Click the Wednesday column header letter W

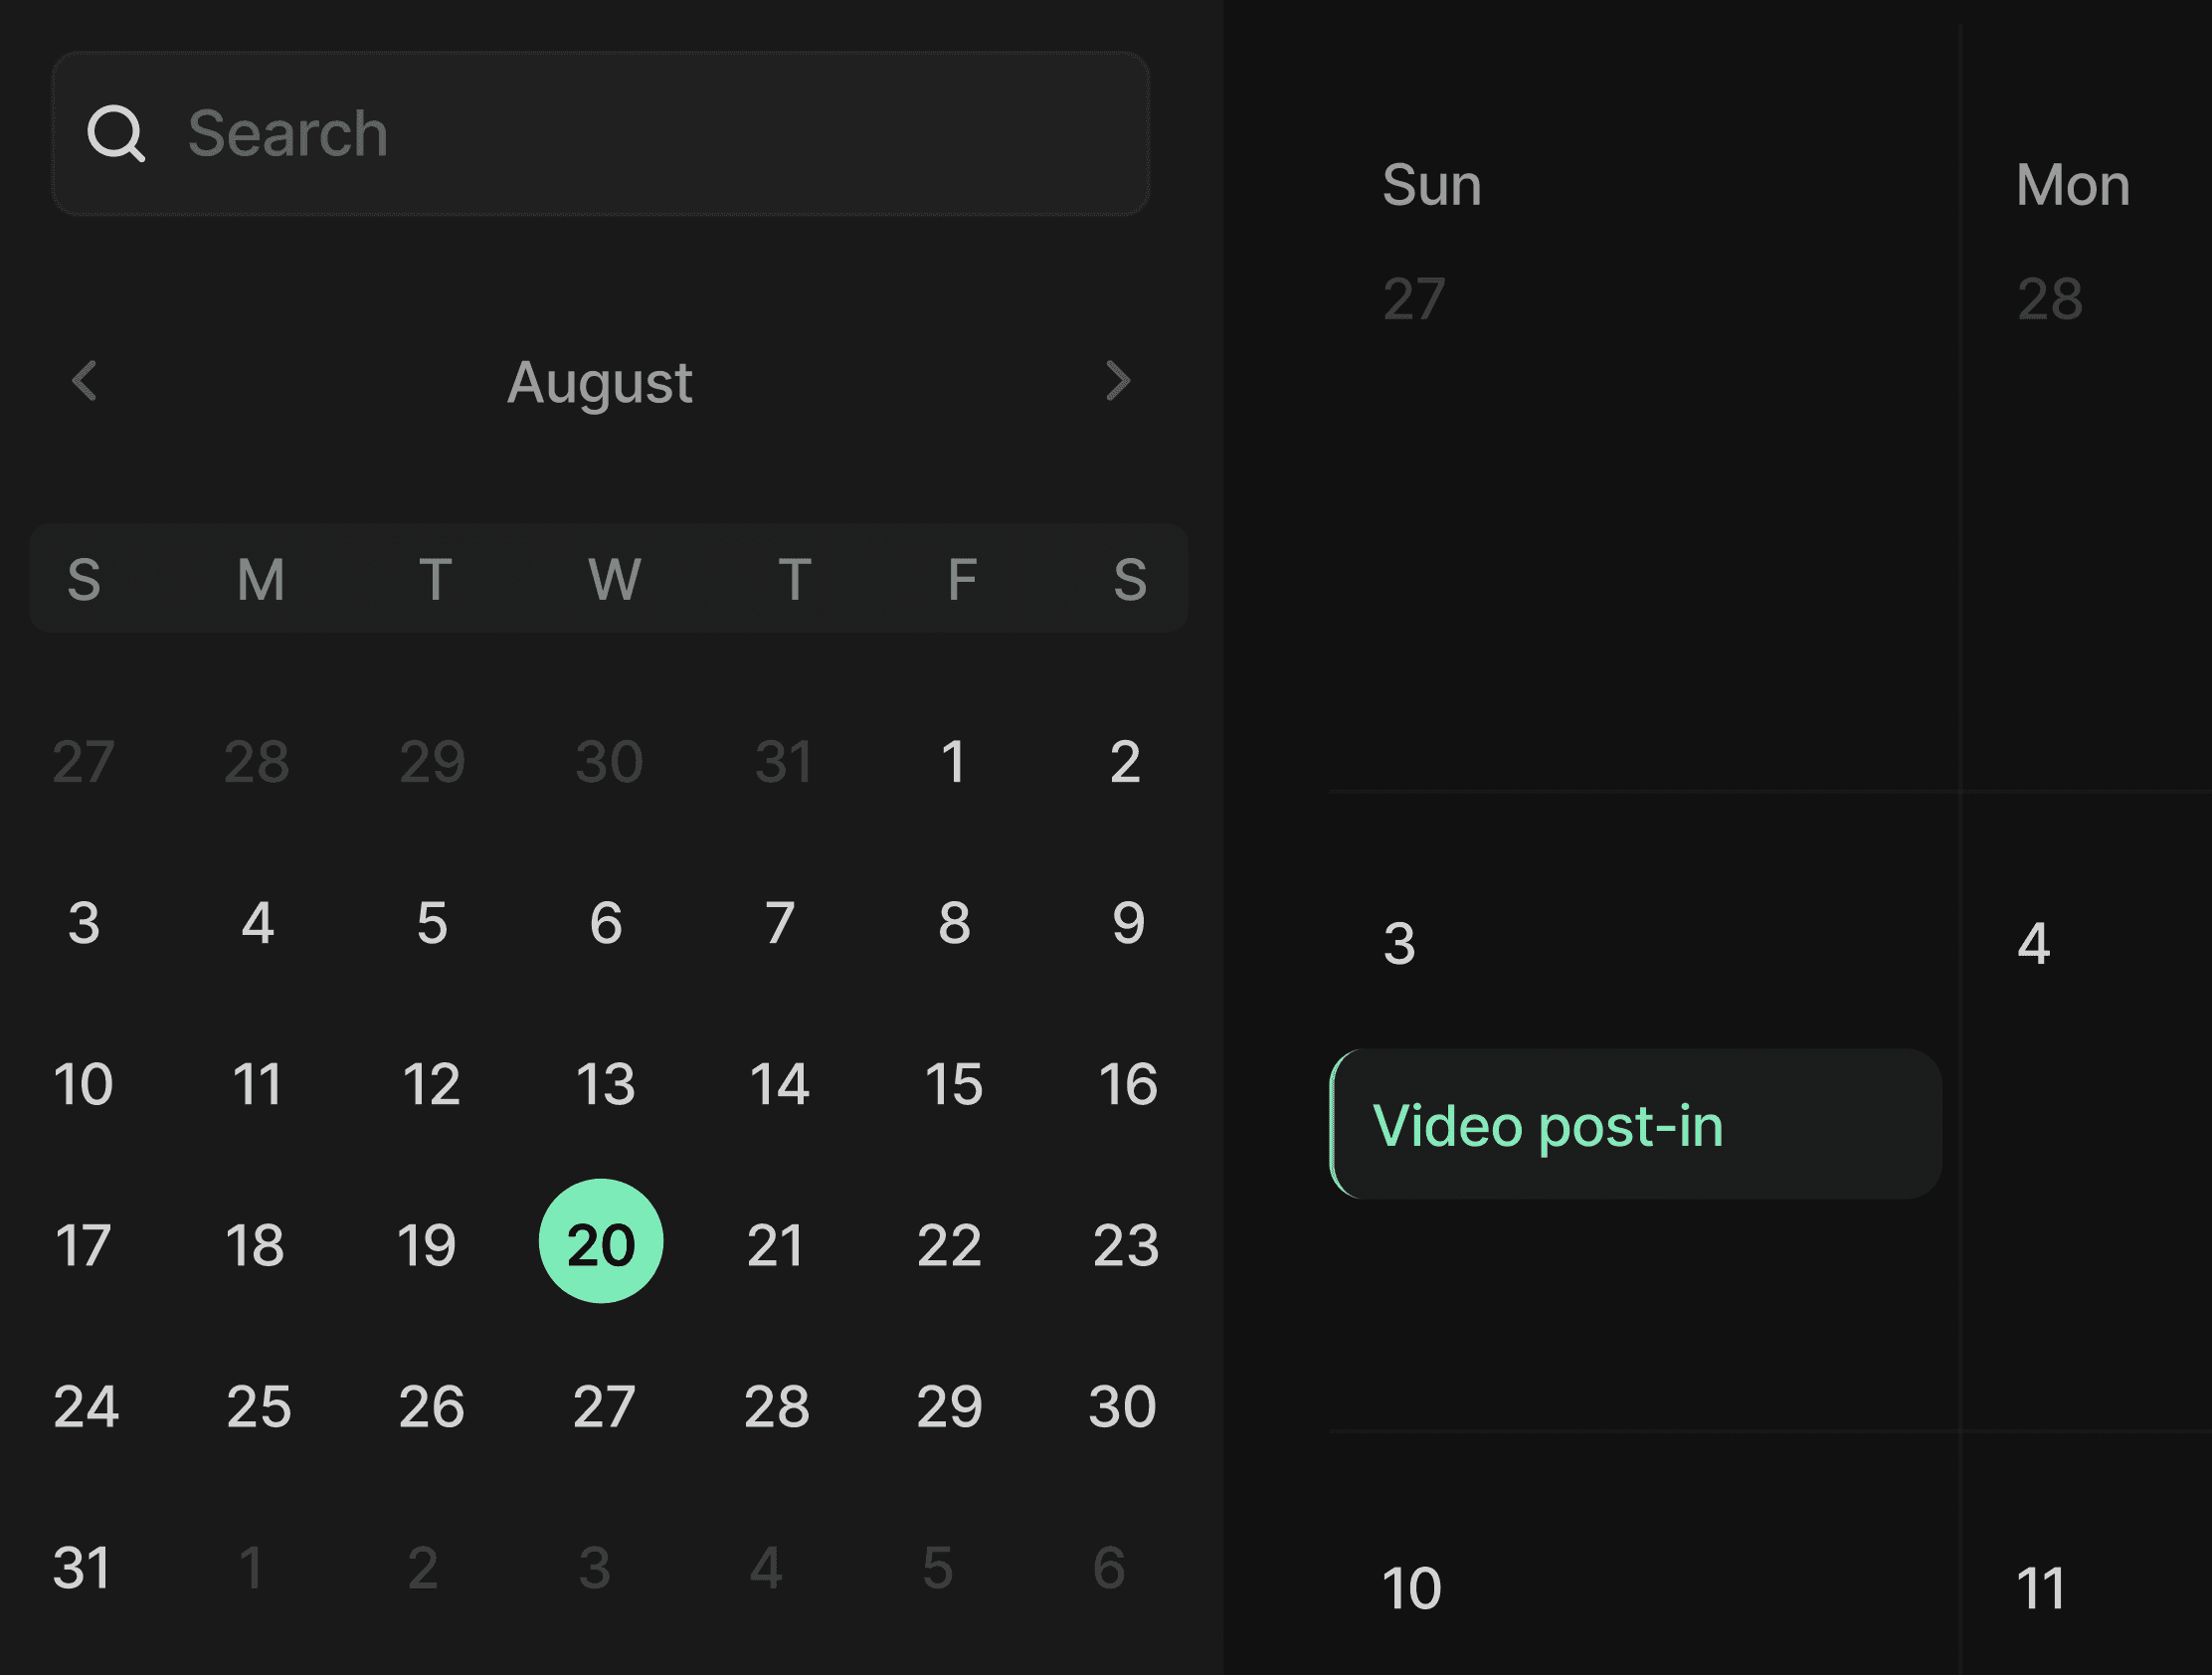click(x=610, y=580)
